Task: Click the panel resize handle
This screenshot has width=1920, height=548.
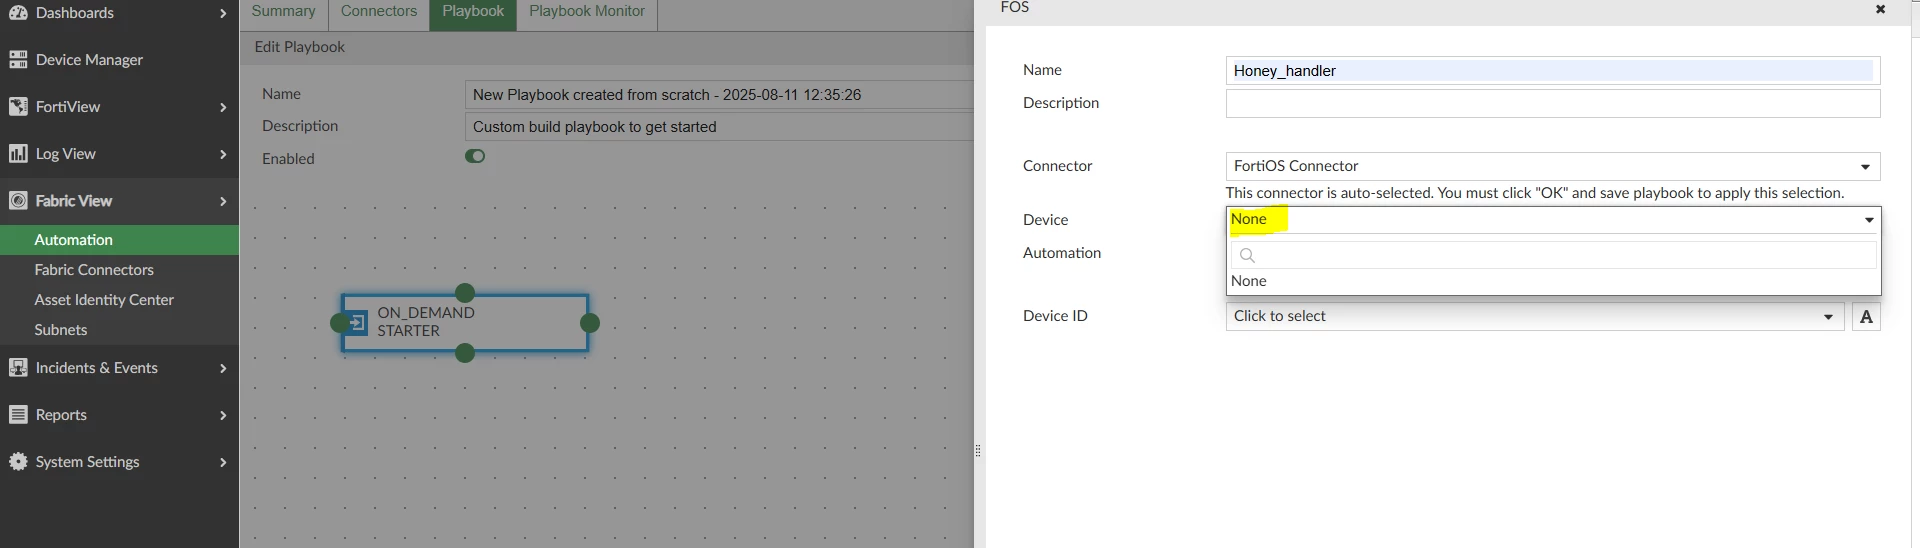Action: point(978,451)
